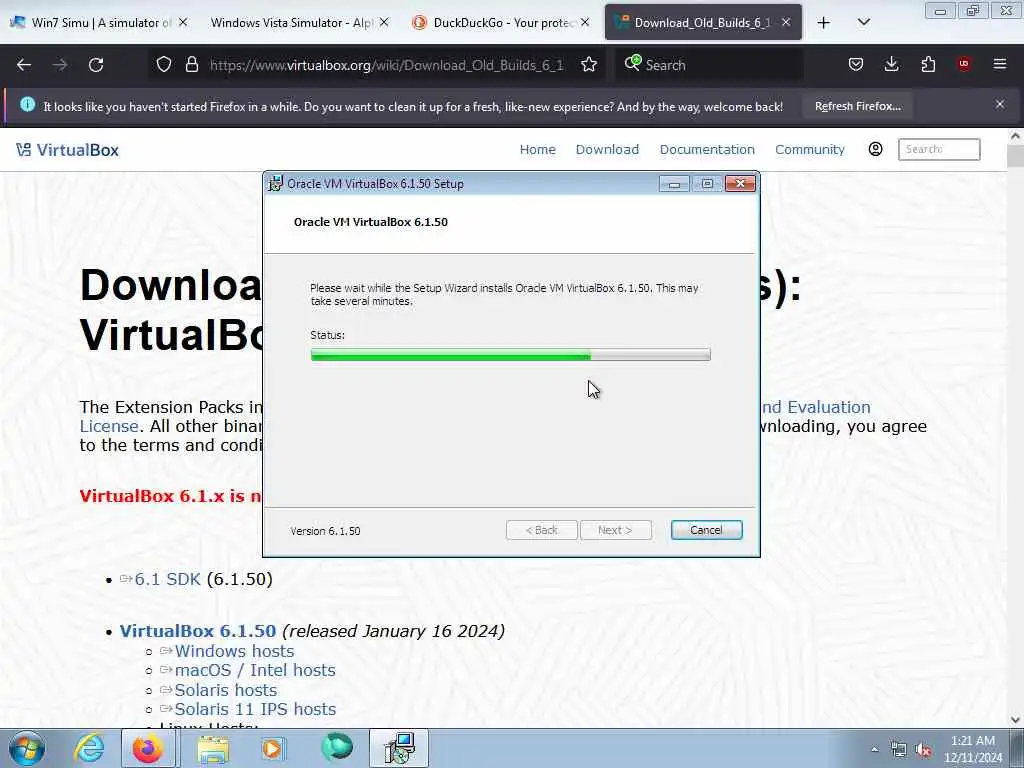Click the VirtualBox Setup title bar icon

pos(276,184)
